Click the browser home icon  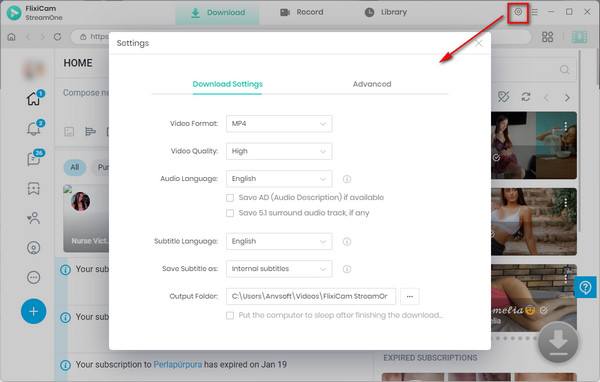[11, 37]
